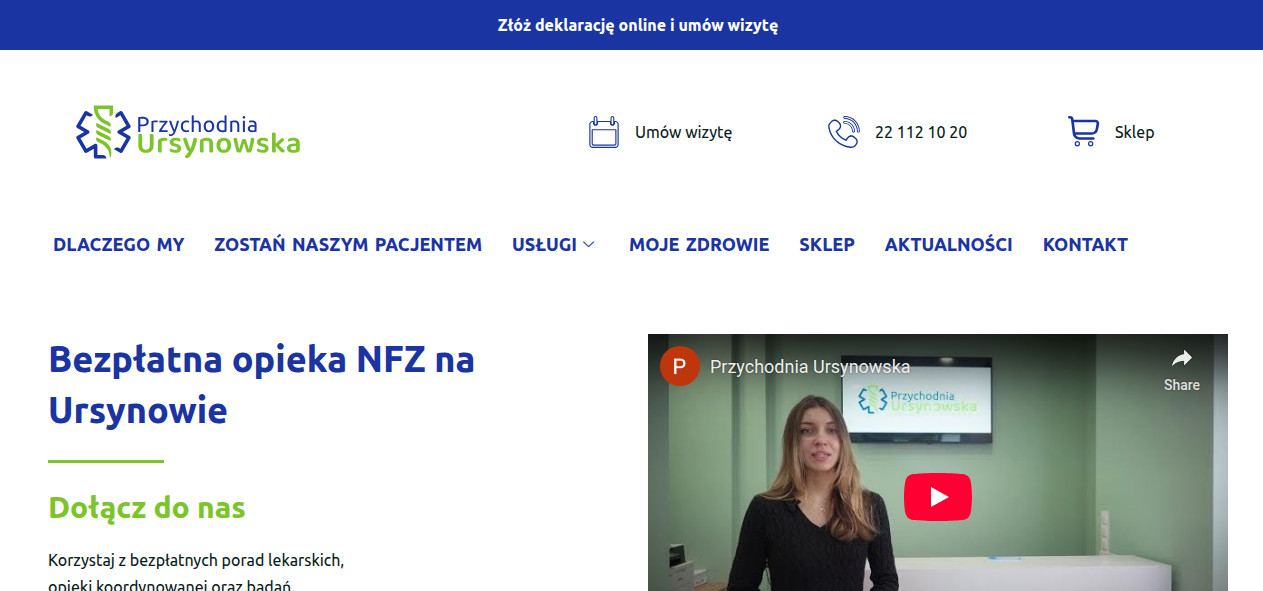
Task: Click the phone number 22 112 10 20
Action: point(921,132)
